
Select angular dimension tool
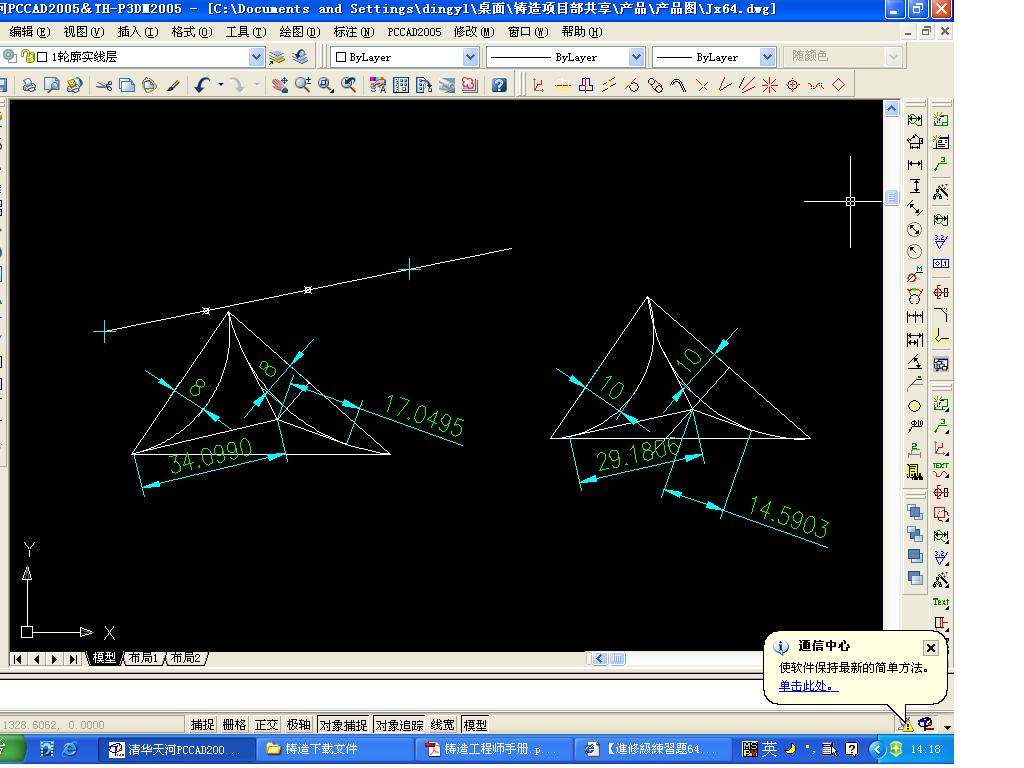pos(915,362)
